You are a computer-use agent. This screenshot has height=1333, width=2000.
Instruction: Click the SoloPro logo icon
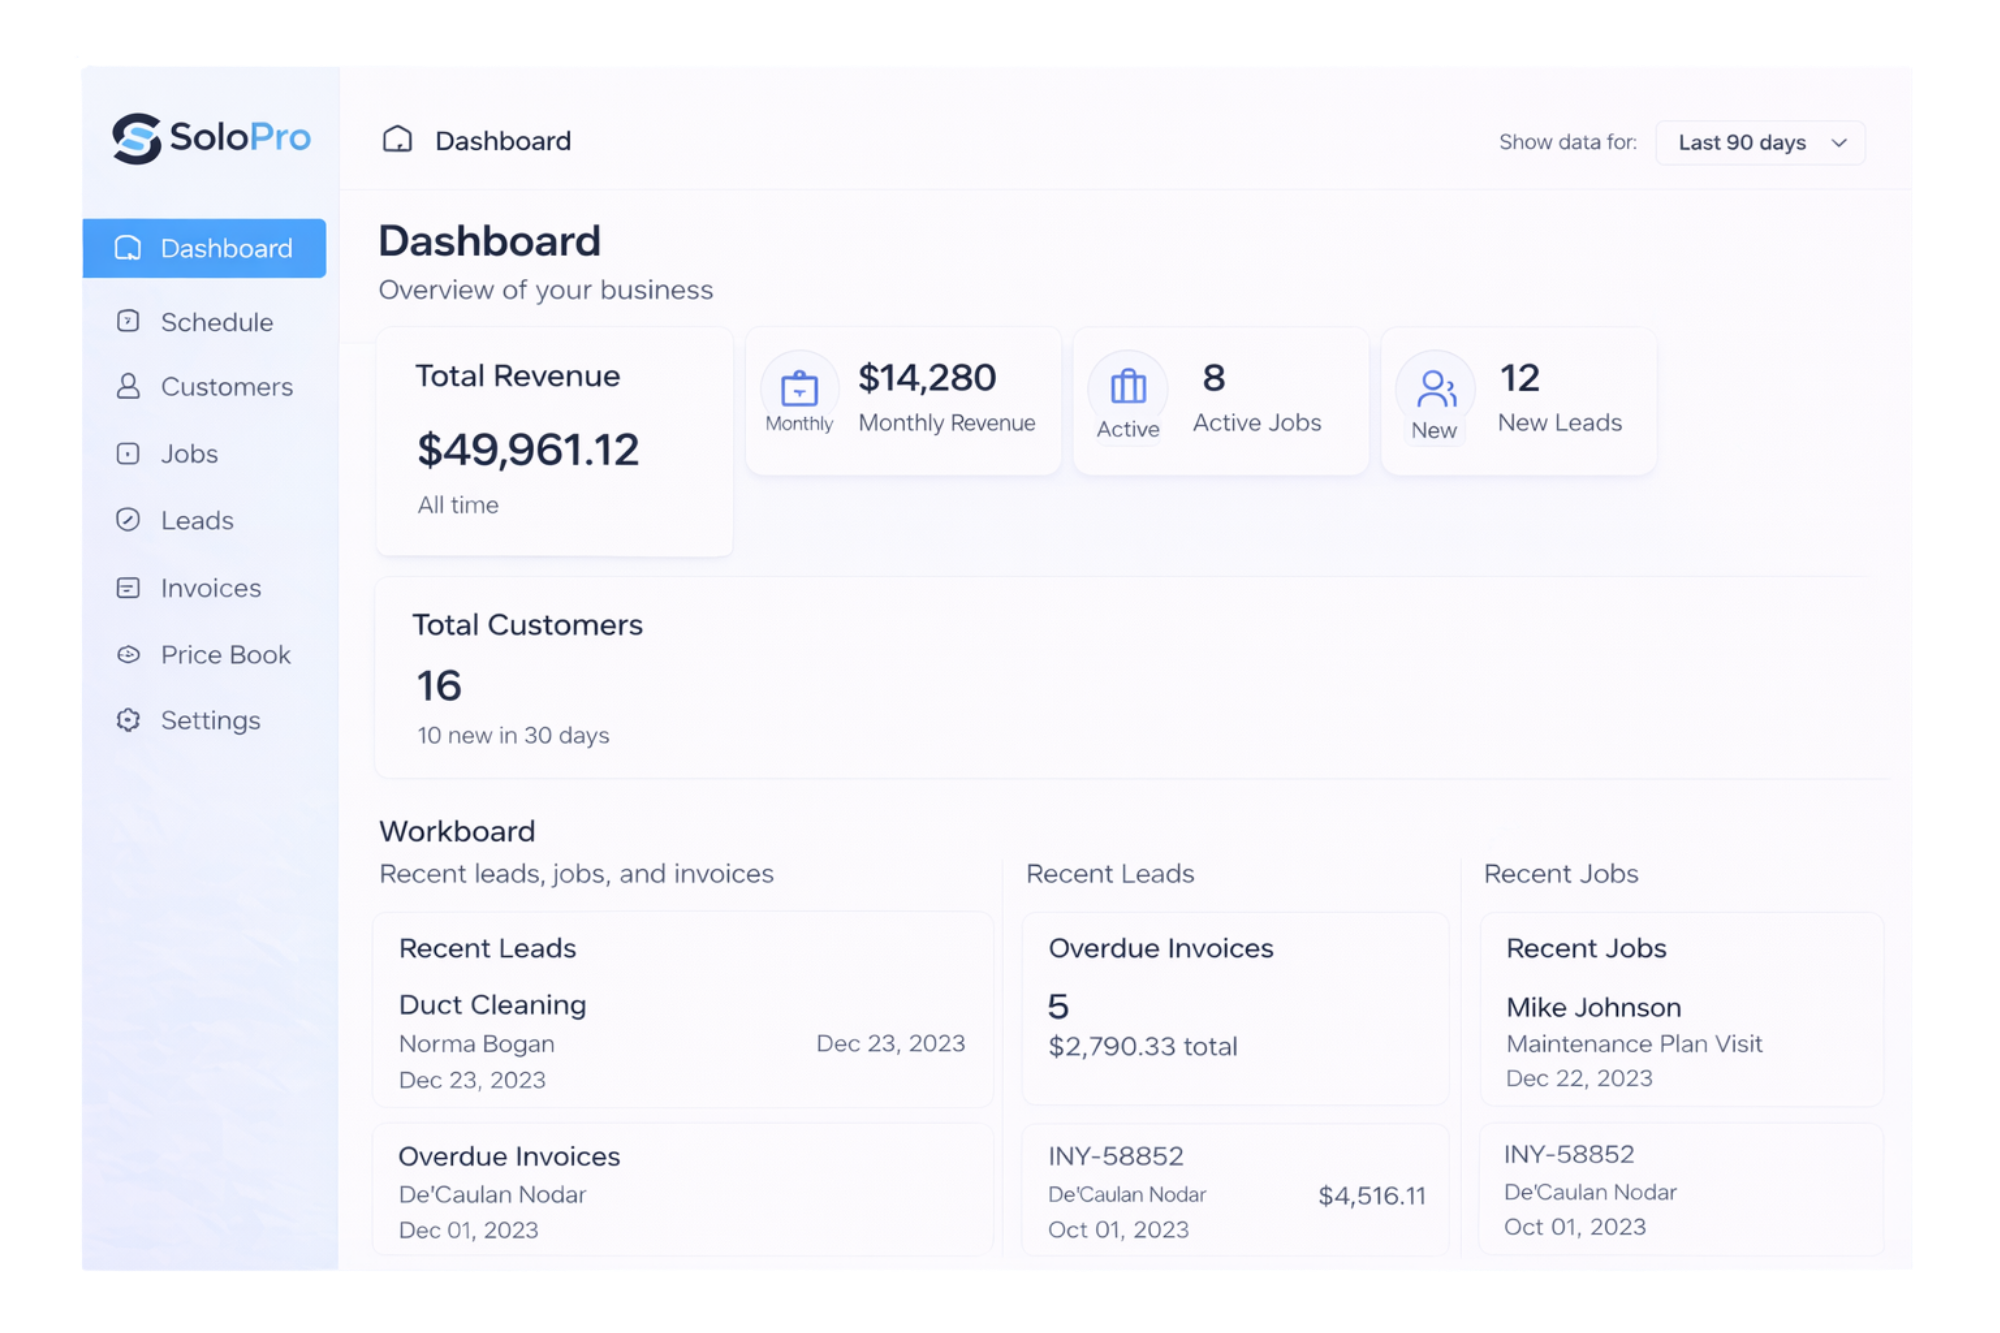(136, 138)
